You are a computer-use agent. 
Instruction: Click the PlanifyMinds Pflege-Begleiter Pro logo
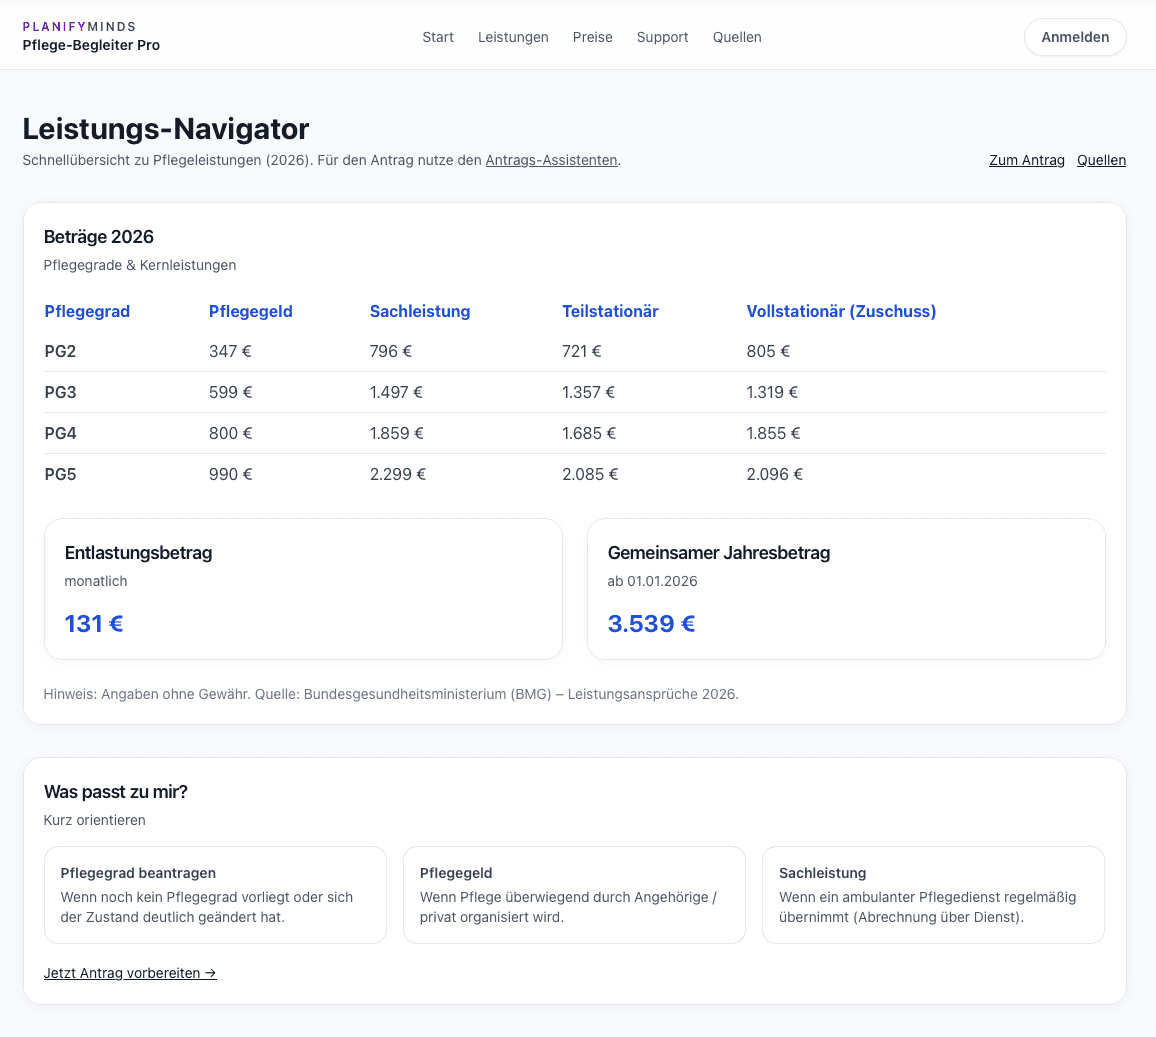point(91,36)
